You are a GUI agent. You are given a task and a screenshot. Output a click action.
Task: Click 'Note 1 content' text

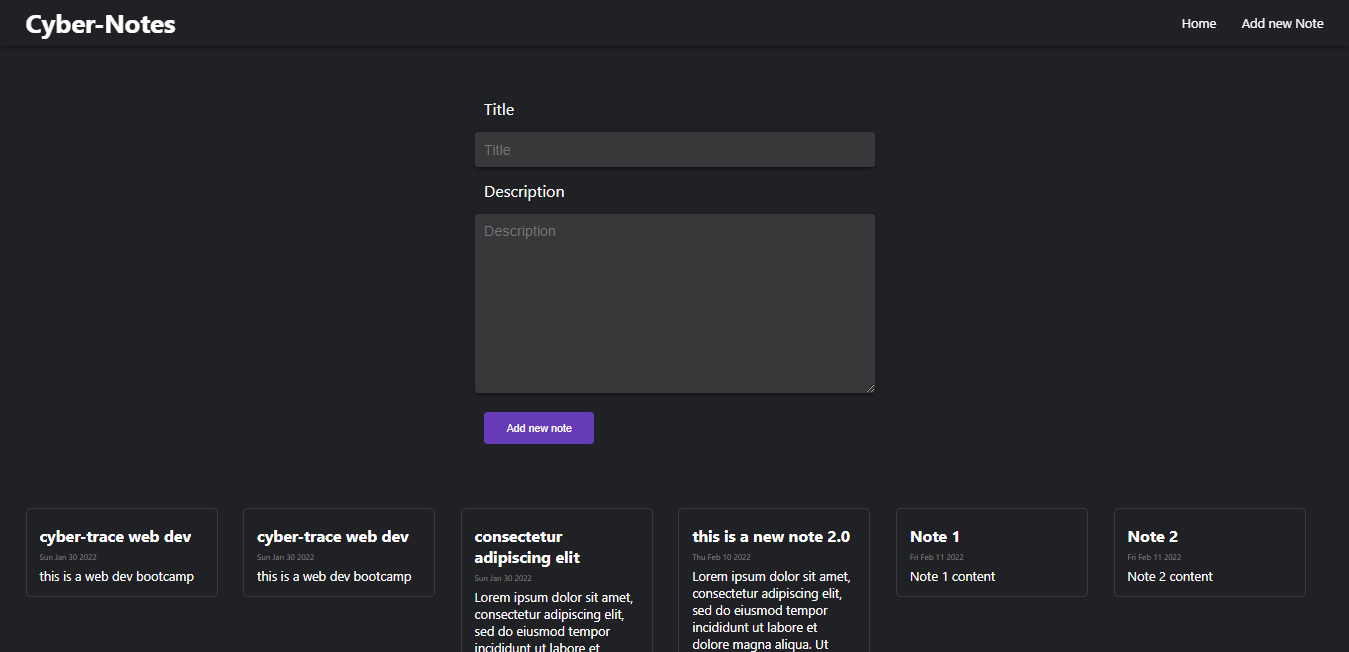(x=952, y=576)
